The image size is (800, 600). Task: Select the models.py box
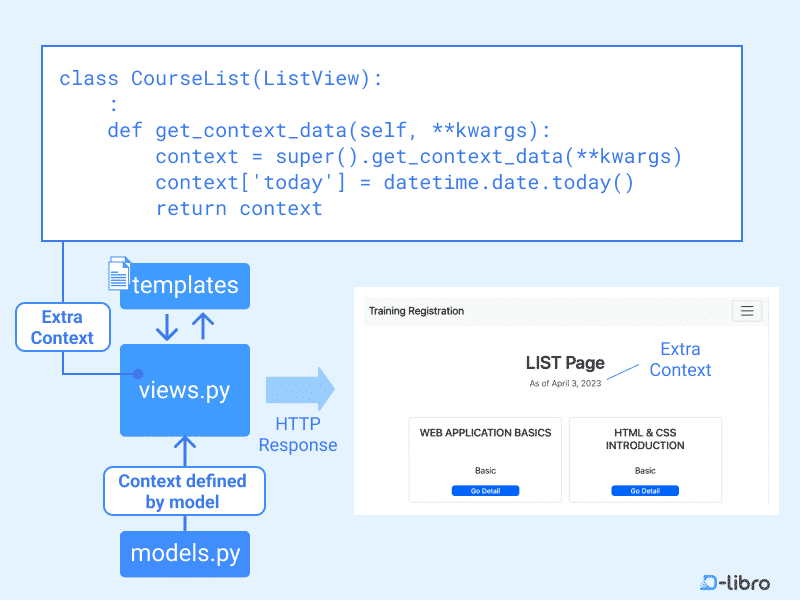[x=184, y=554]
